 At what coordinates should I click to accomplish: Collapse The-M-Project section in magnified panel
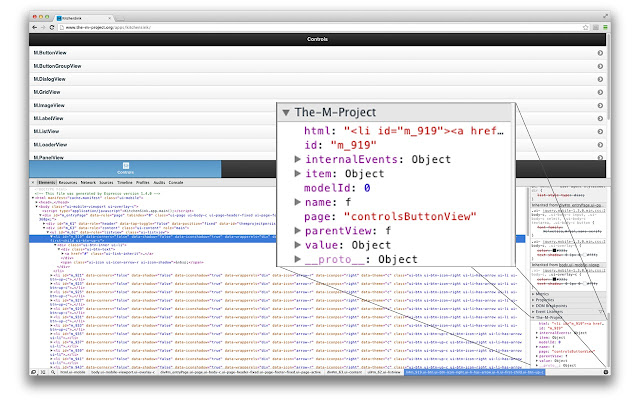286,112
